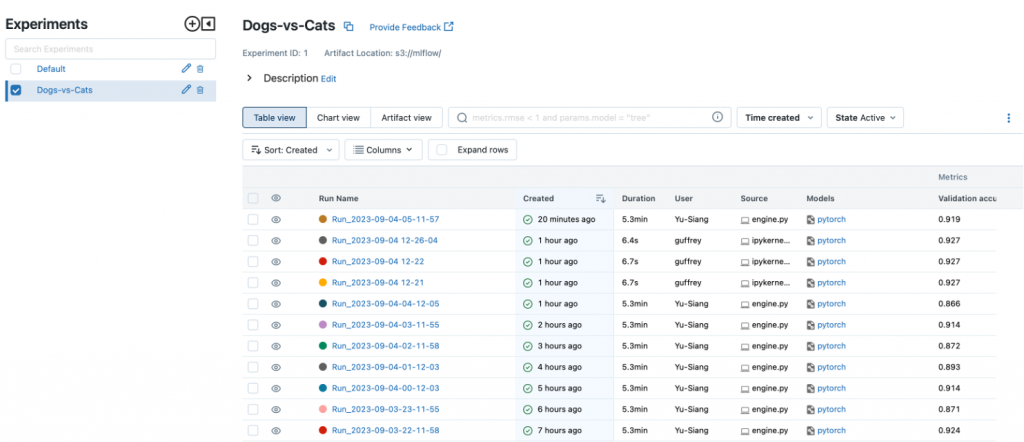Check the Default experiment checkbox

pyautogui.click(x=16, y=69)
